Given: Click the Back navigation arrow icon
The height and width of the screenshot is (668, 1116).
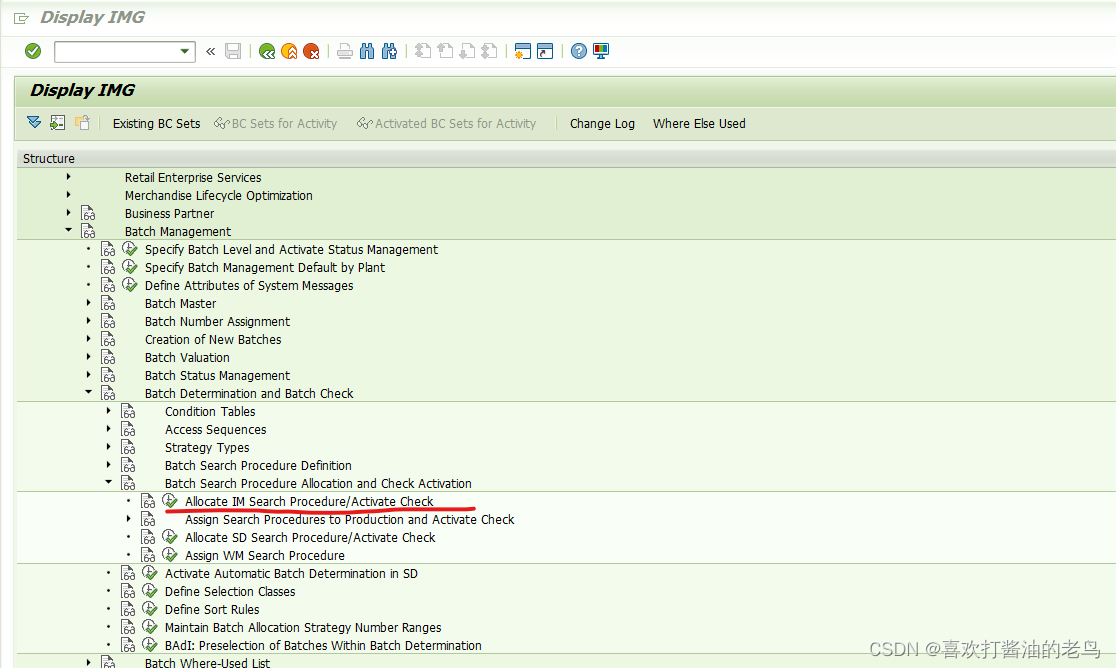Looking at the screenshot, I should (266, 51).
